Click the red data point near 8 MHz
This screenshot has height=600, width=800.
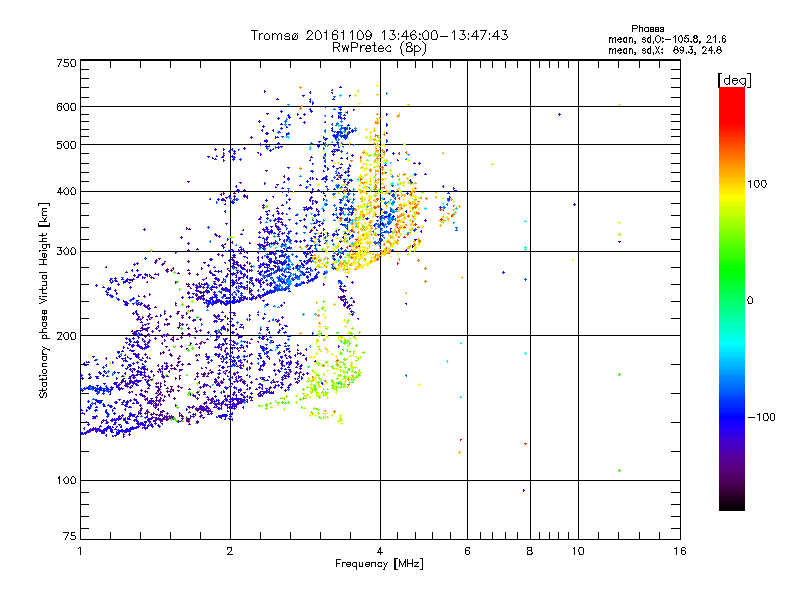click(x=526, y=444)
